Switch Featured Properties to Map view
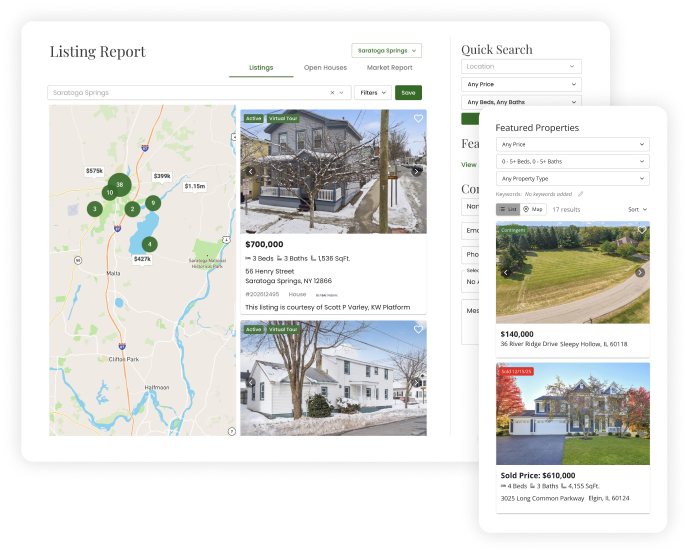This screenshot has width=689, height=555. tap(533, 209)
